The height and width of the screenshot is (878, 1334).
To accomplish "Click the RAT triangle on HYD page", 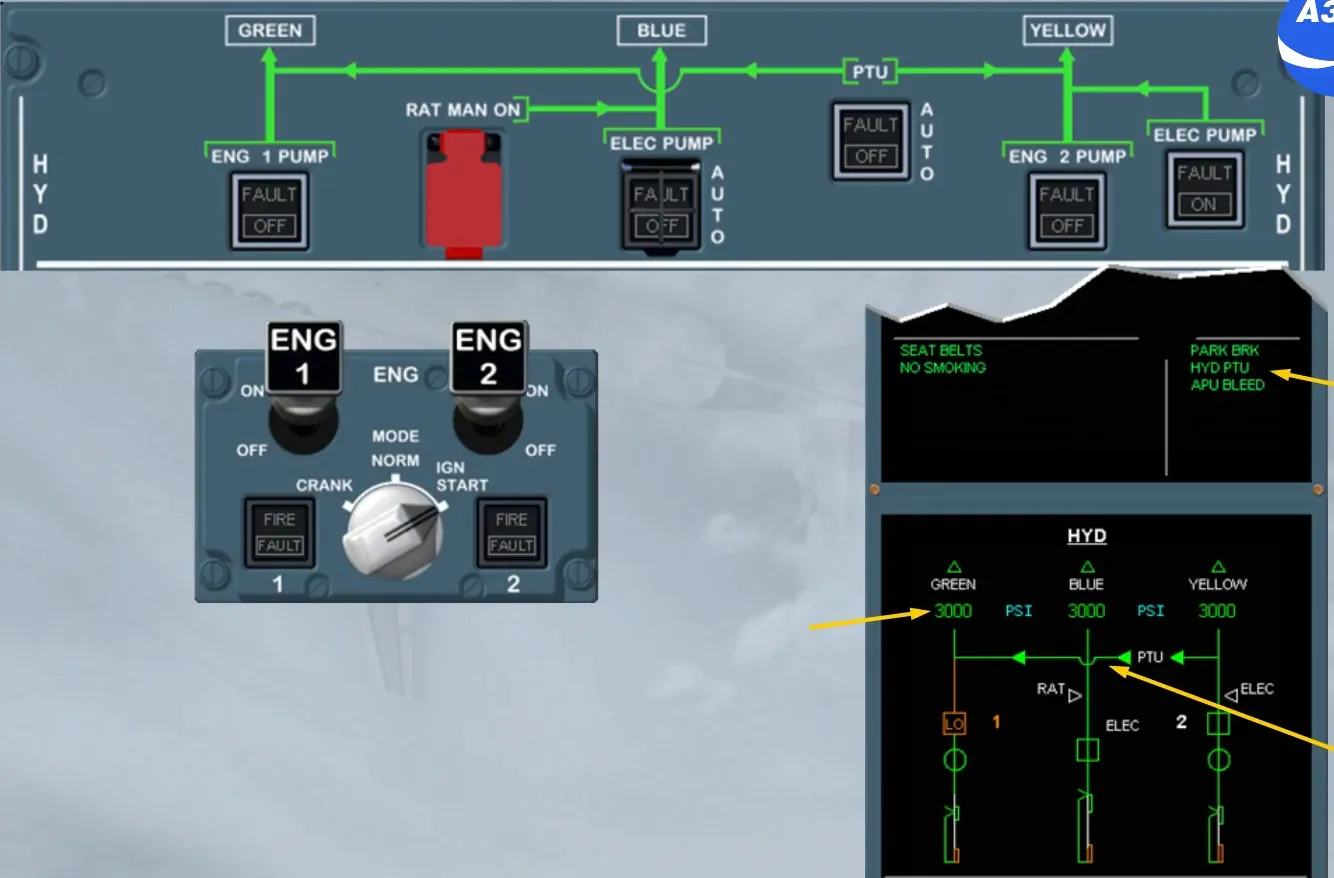I will pyautogui.click(x=1075, y=696).
